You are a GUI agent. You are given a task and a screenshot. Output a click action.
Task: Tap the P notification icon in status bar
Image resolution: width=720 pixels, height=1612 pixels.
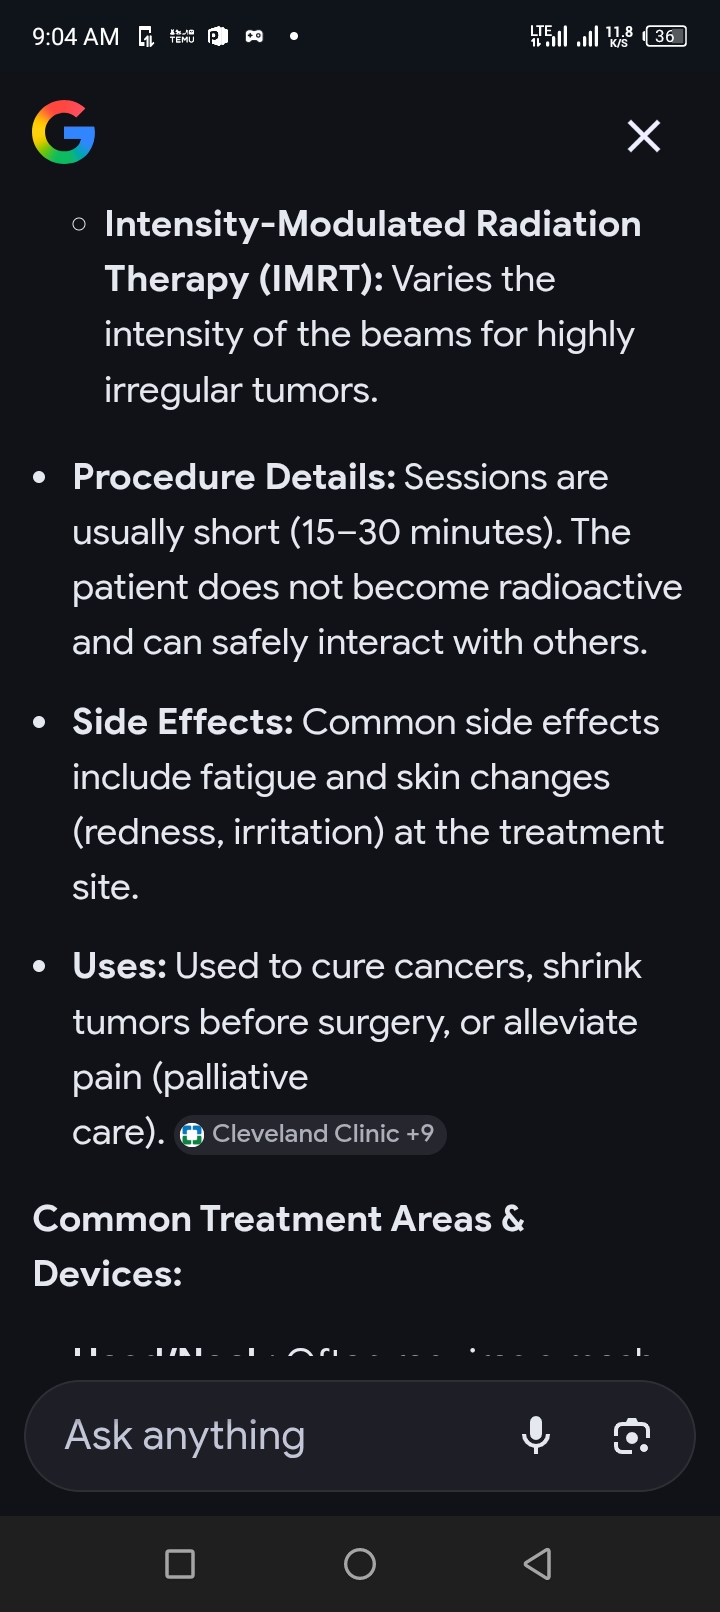tap(218, 37)
